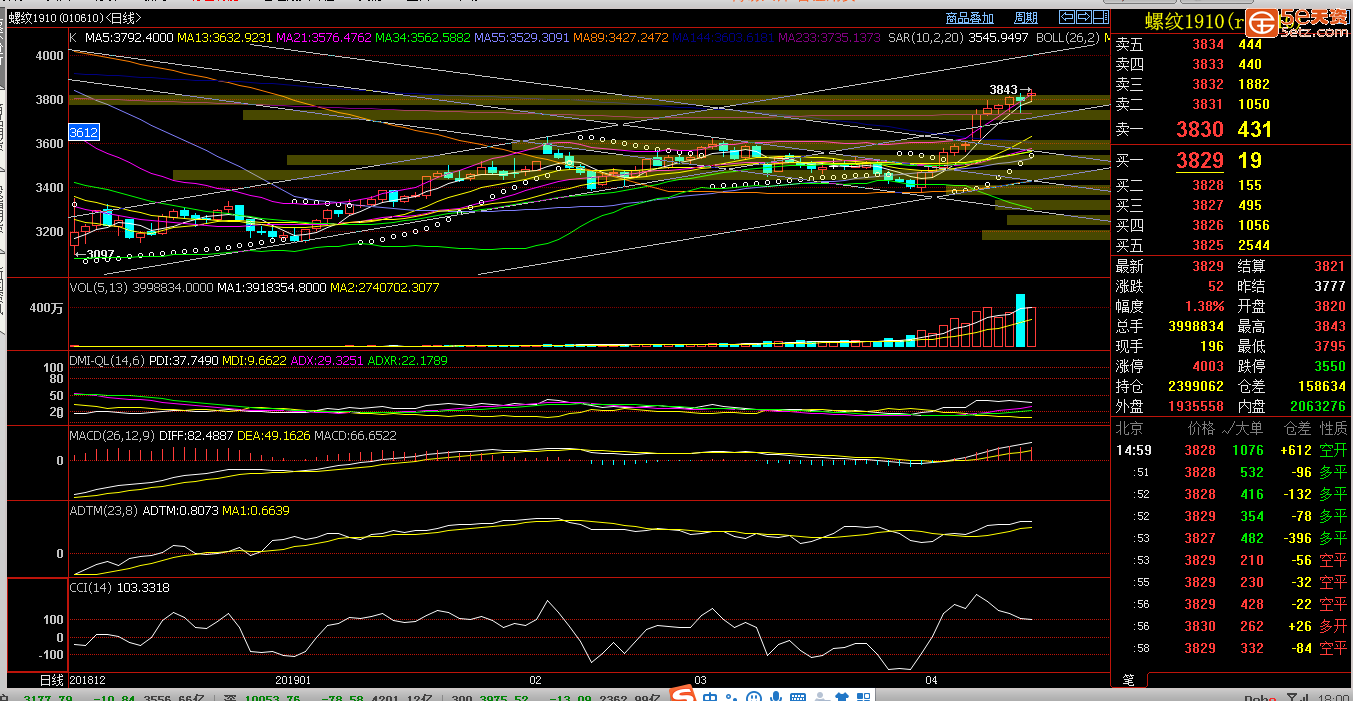
Task: Select the 14:59 trade row with 1076
Action: coord(1230,450)
